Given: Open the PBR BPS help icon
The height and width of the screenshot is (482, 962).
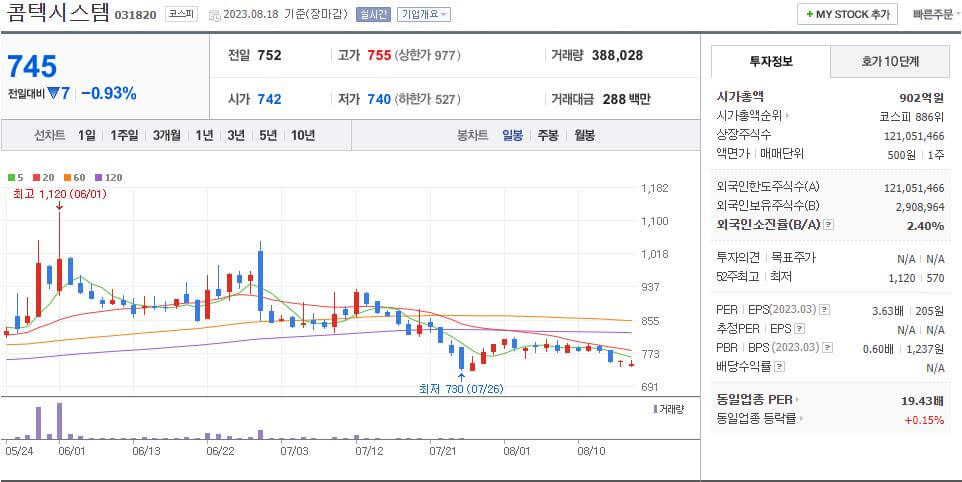Looking at the screenshot, I should click(828, 348).
